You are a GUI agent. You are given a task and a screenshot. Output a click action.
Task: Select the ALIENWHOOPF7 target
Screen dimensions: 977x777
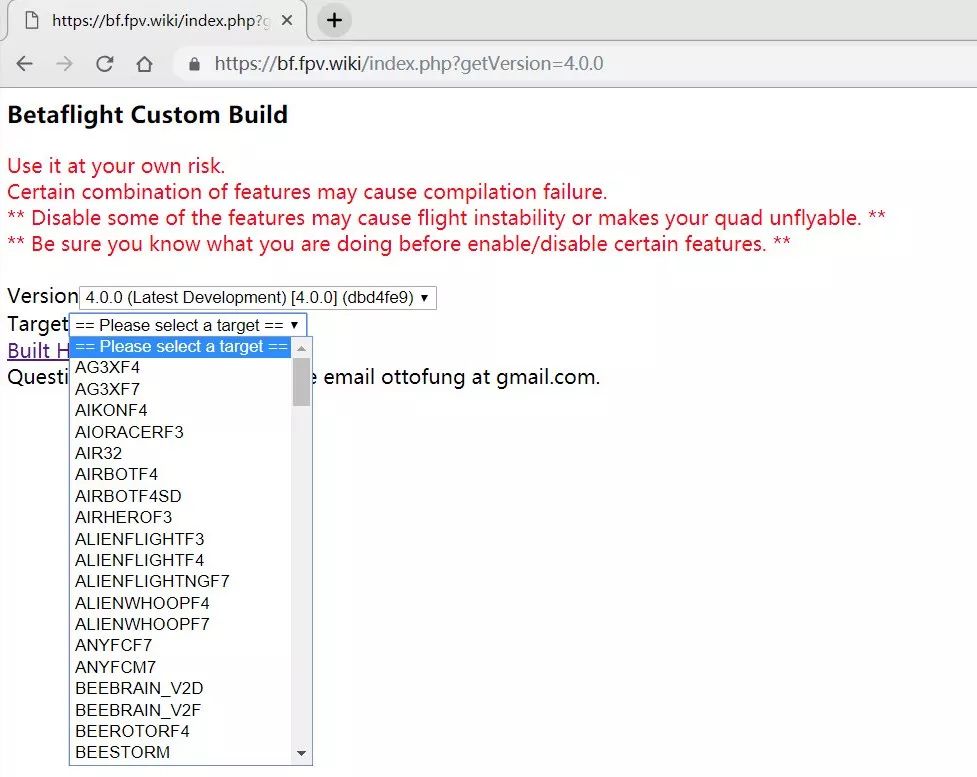181,624
